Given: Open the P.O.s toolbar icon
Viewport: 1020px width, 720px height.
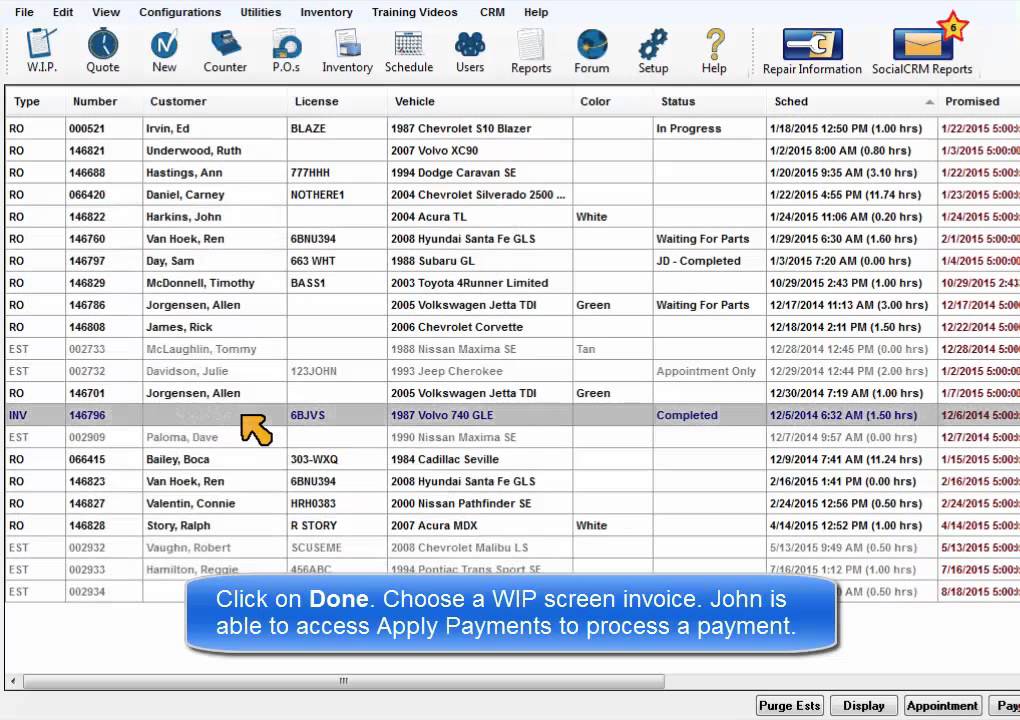Looking at the screenshot, I should pyautogui.click(x=286, y=50).
